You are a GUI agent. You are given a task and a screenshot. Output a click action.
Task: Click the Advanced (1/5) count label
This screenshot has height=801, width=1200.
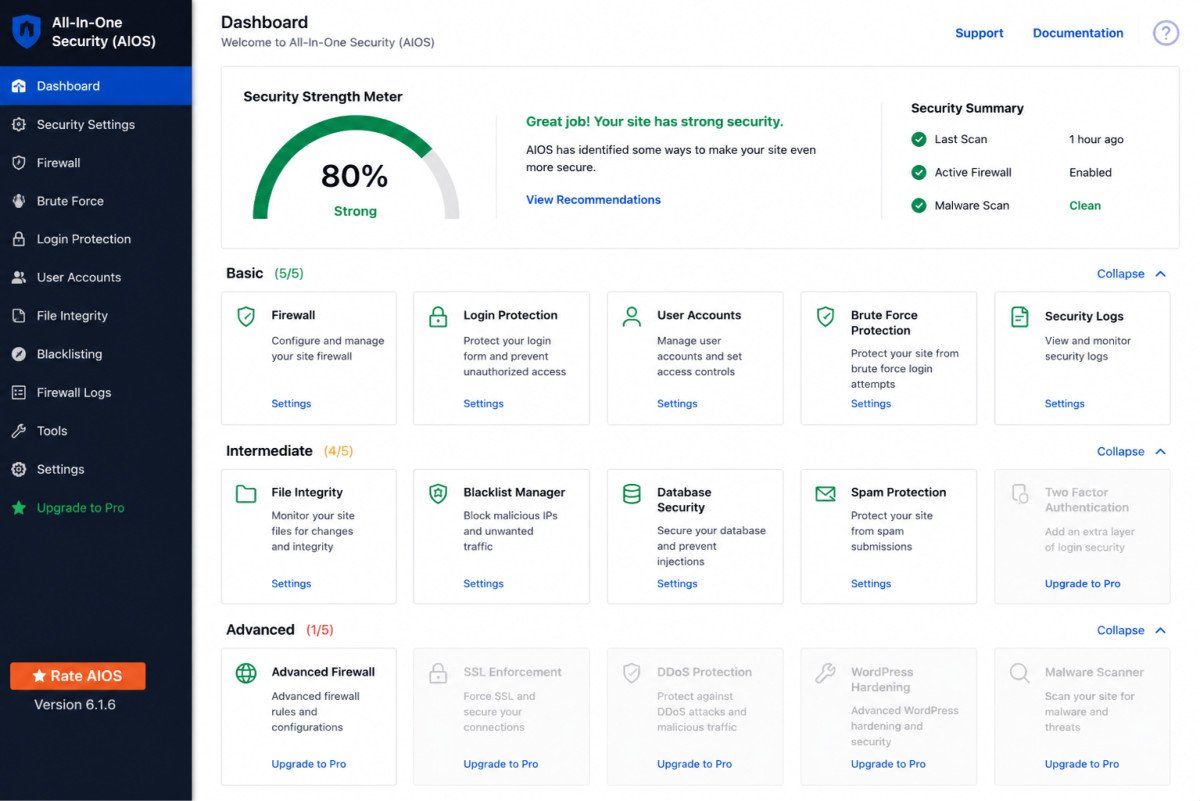coord(319,630)
